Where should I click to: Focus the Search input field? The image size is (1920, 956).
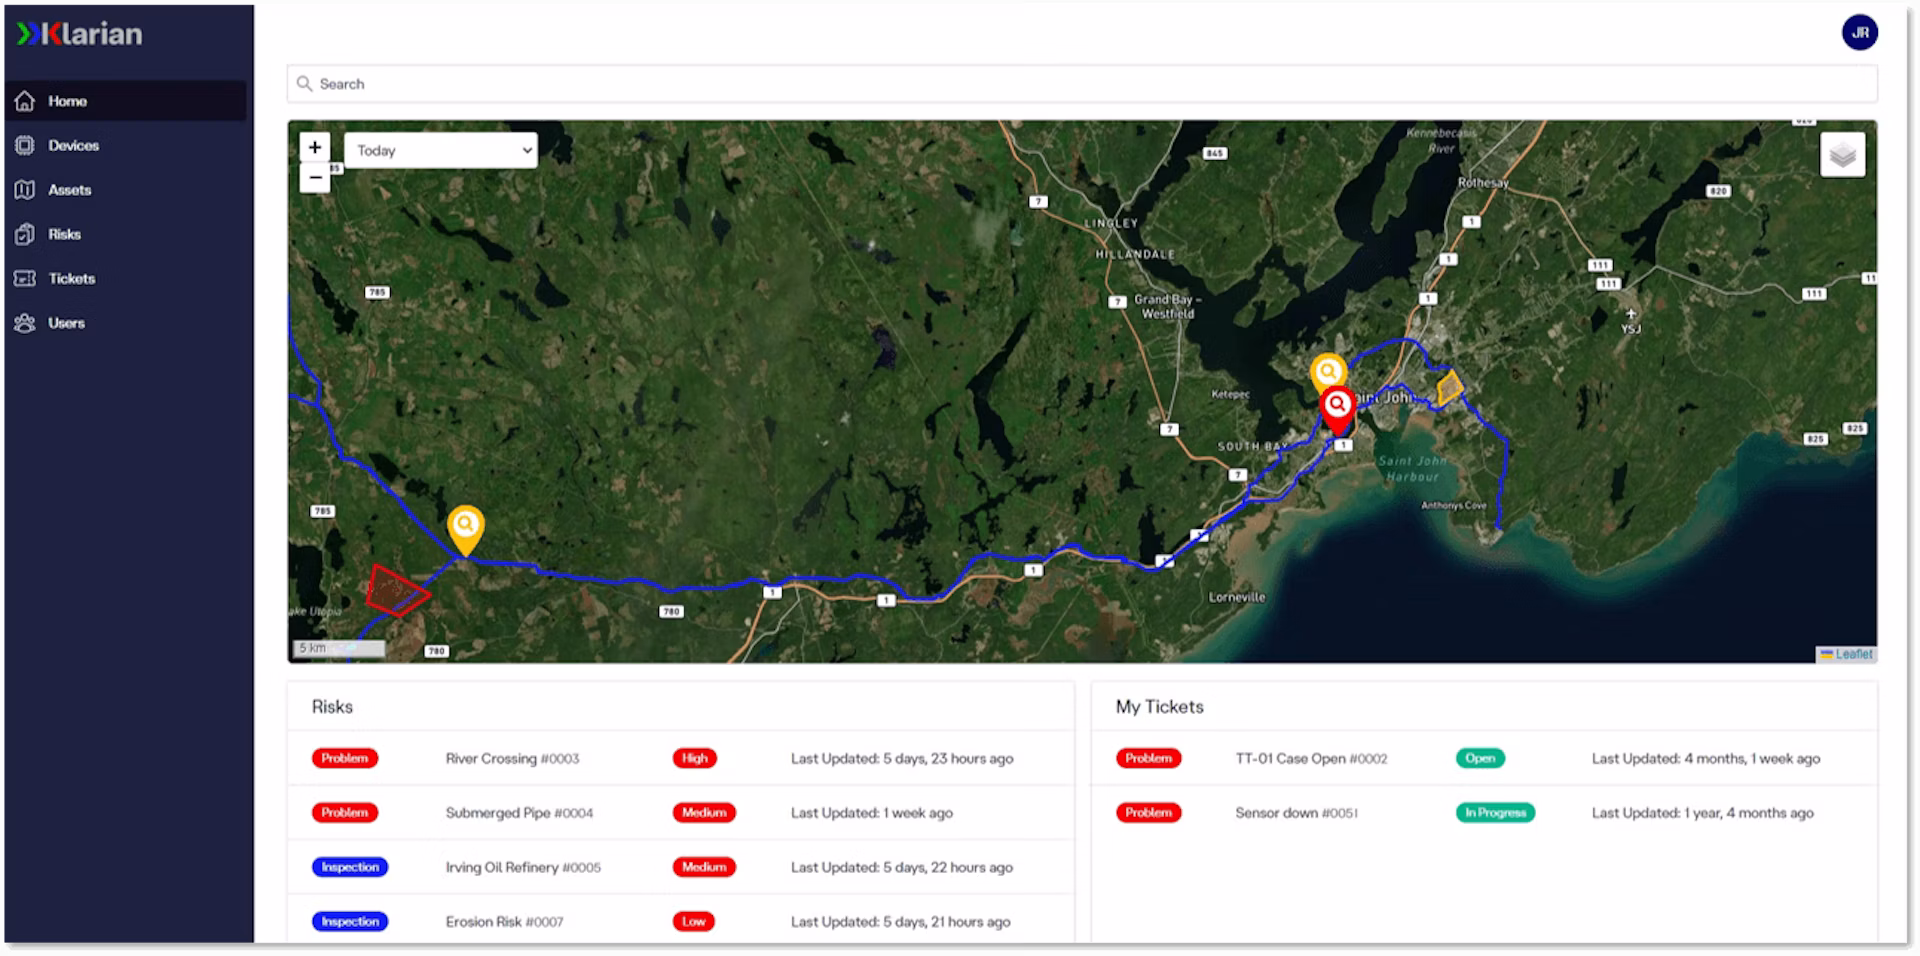(1082, 84)
